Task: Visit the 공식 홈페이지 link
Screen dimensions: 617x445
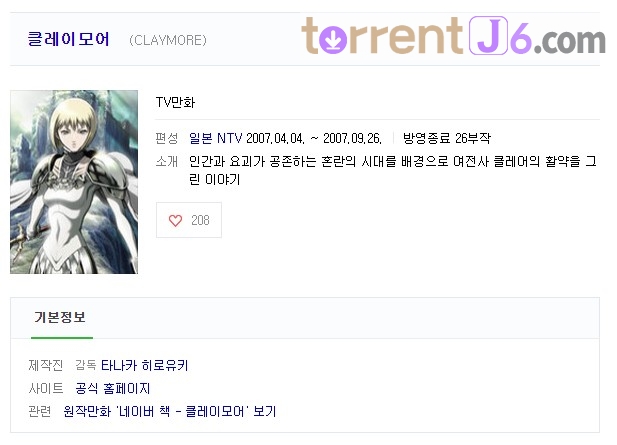Action: point(113,389)
